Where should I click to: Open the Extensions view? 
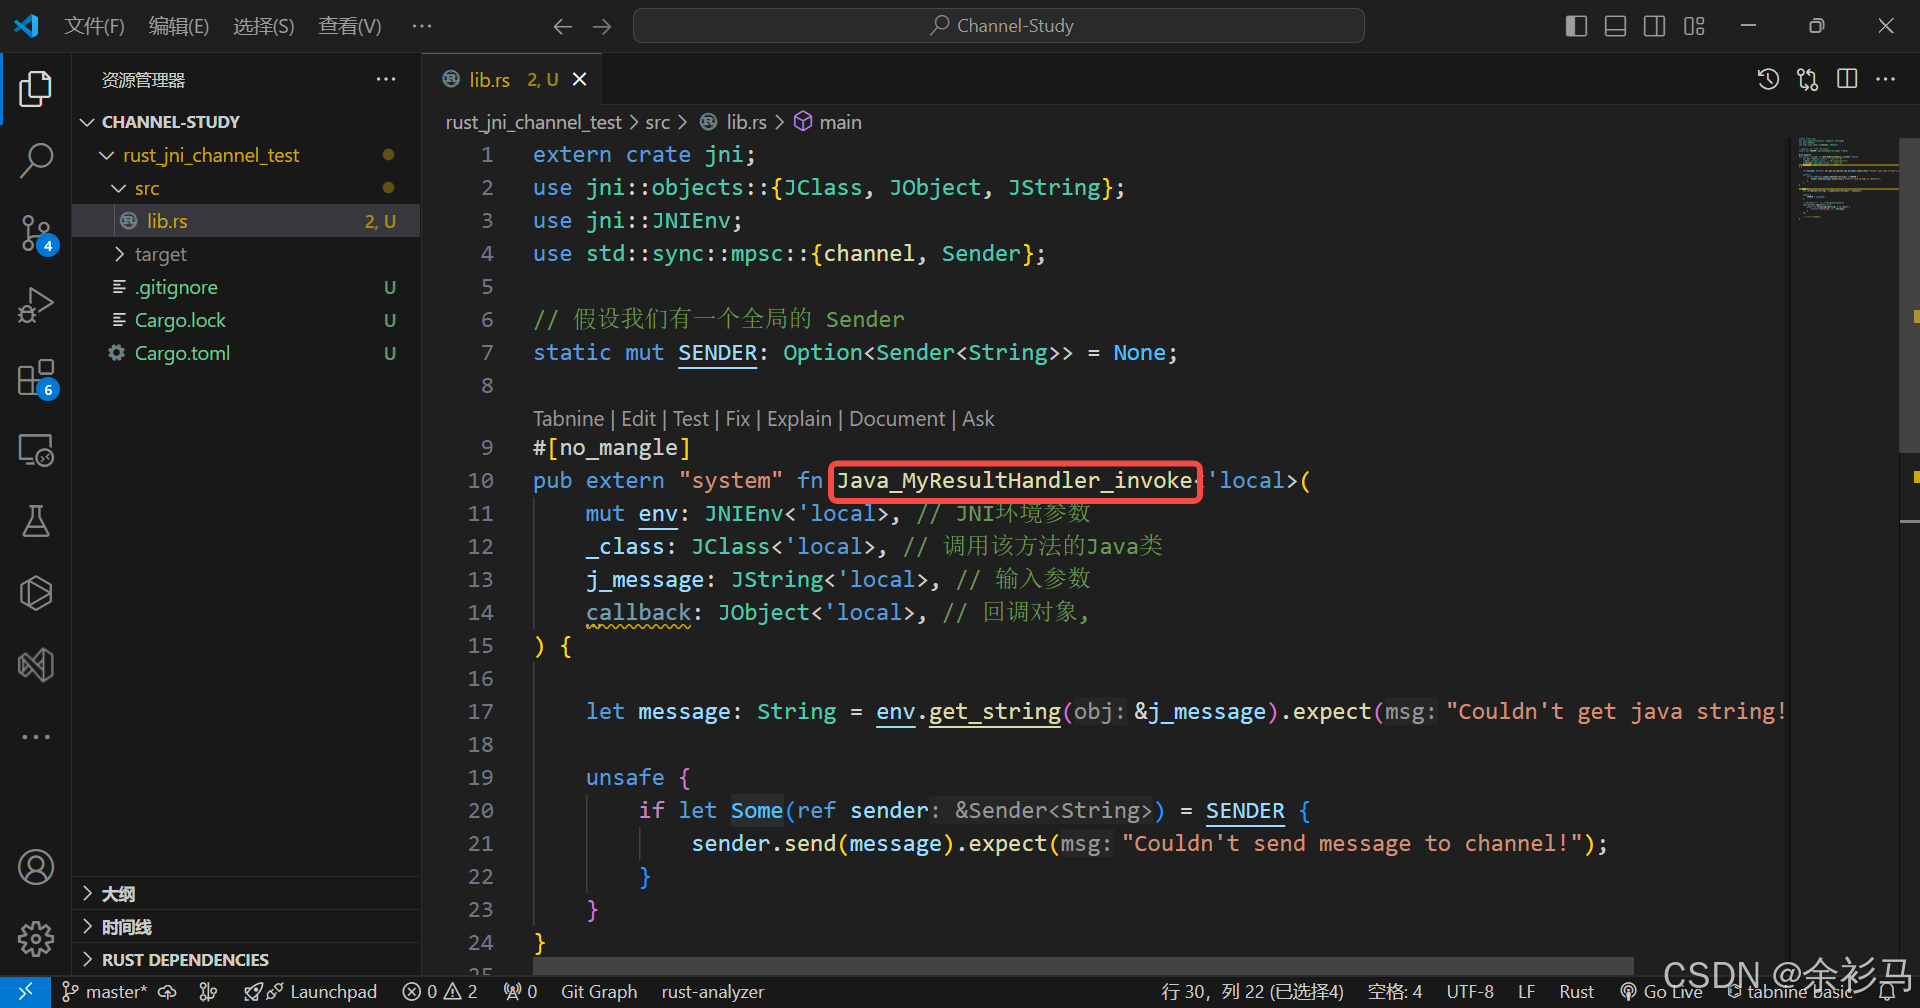click(36, 378)
